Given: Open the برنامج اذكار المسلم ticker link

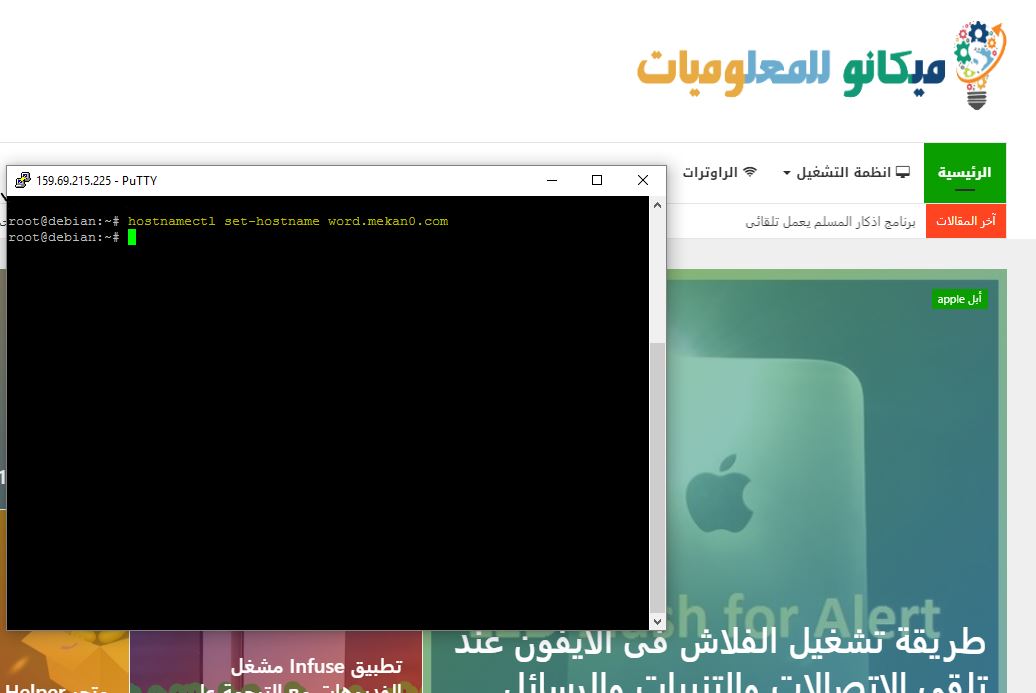Looking at the screenshot, I should click(830, 222).
